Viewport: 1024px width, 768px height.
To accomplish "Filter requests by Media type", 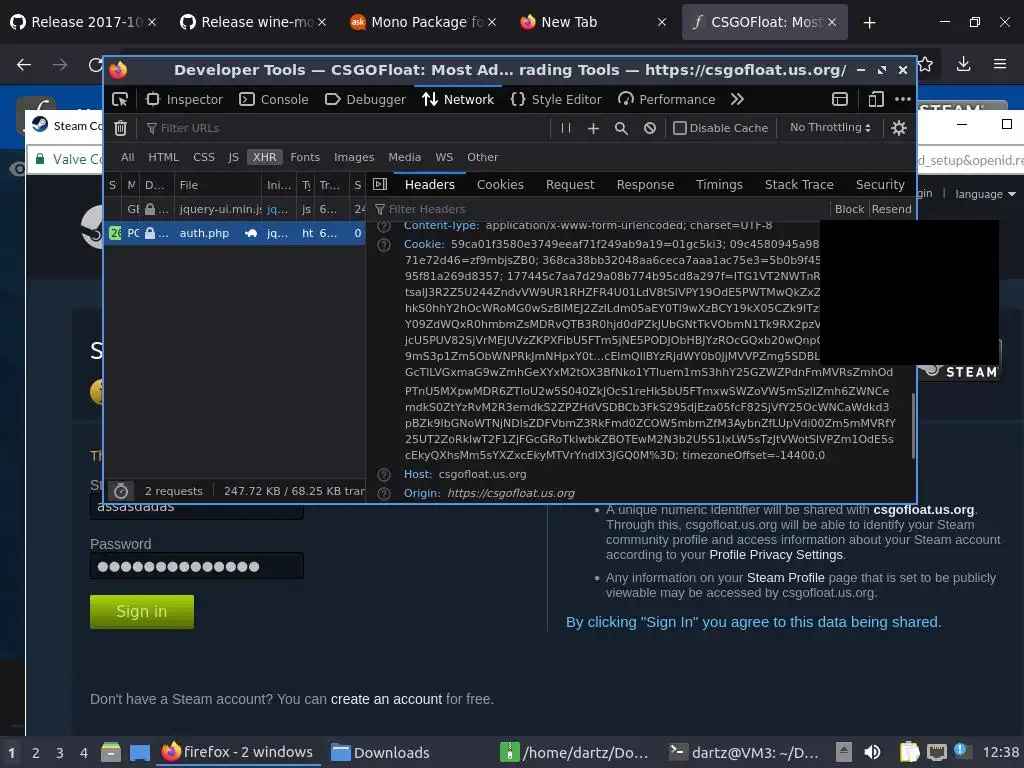I will coord(404,157).
